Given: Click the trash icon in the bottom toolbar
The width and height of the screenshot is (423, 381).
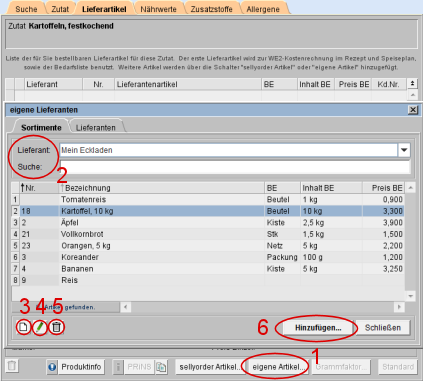Looking at the screenshot, I should [x=12, y=366].
